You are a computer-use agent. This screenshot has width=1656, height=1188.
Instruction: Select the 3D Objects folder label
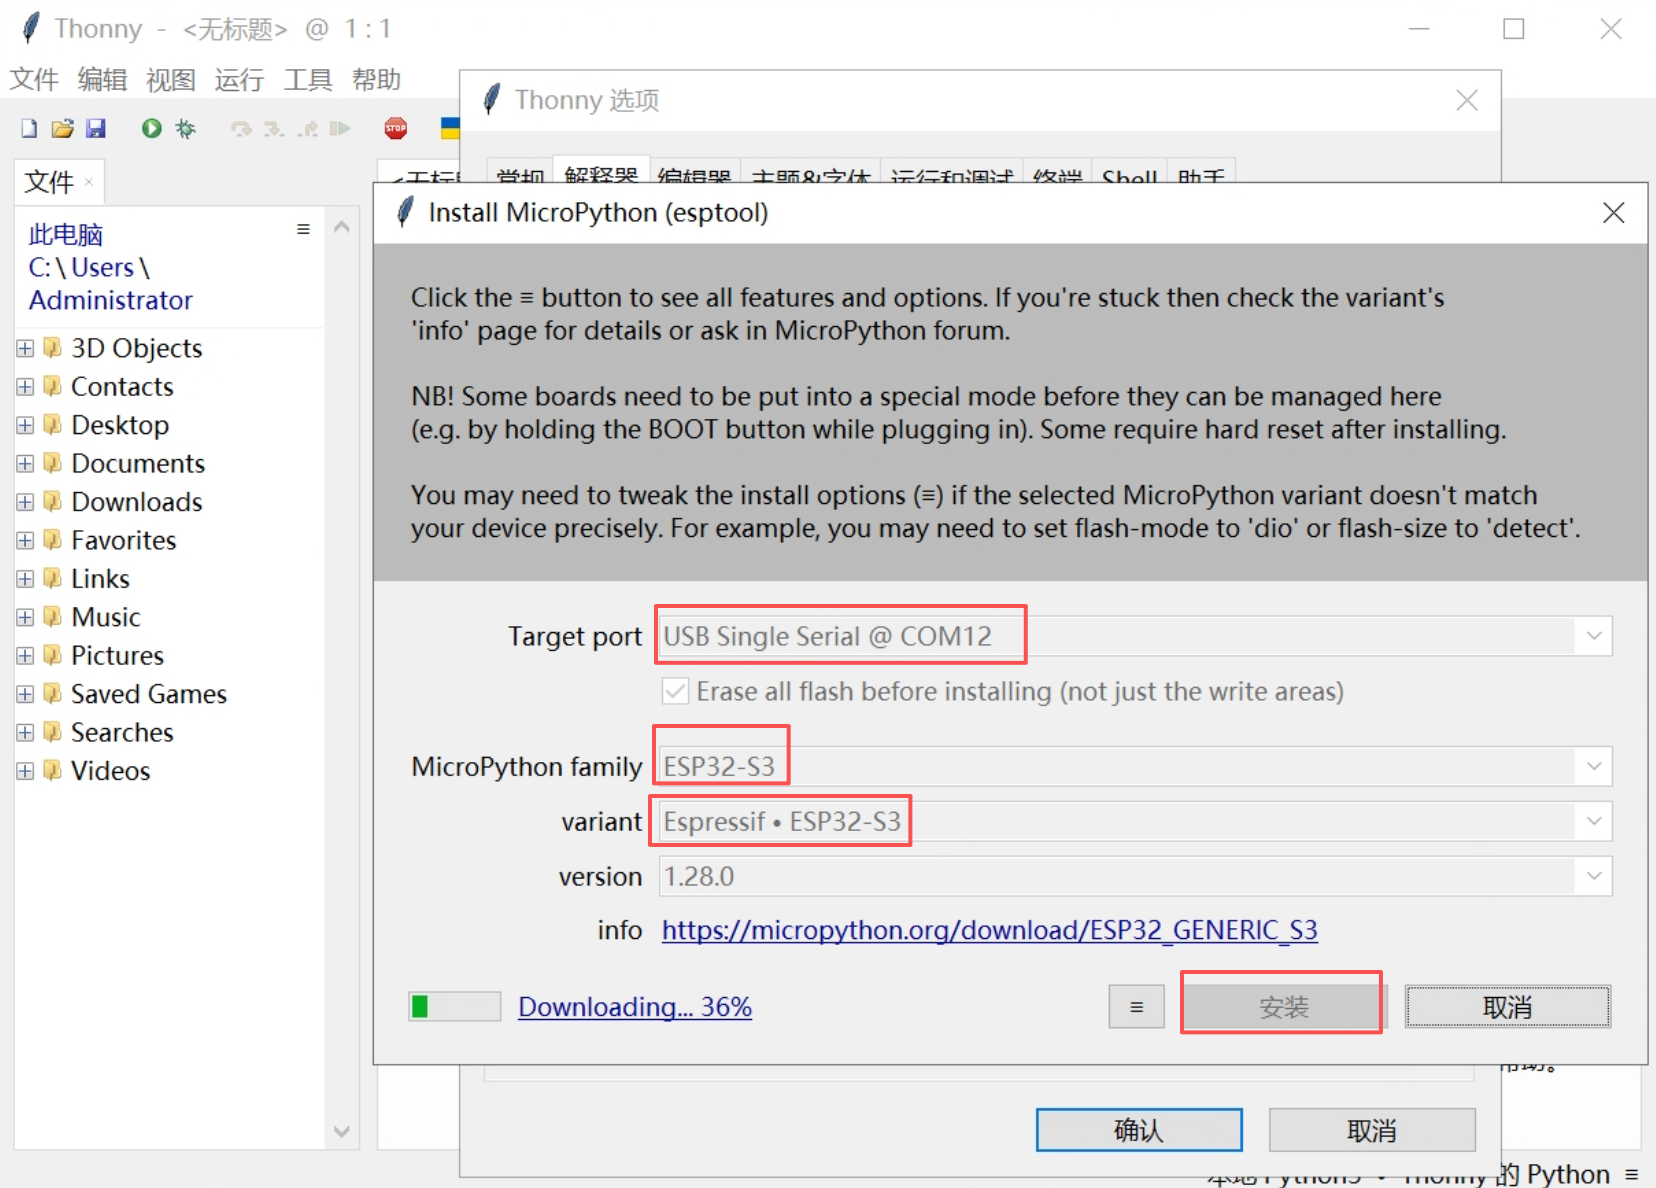(x=137, y=348)
